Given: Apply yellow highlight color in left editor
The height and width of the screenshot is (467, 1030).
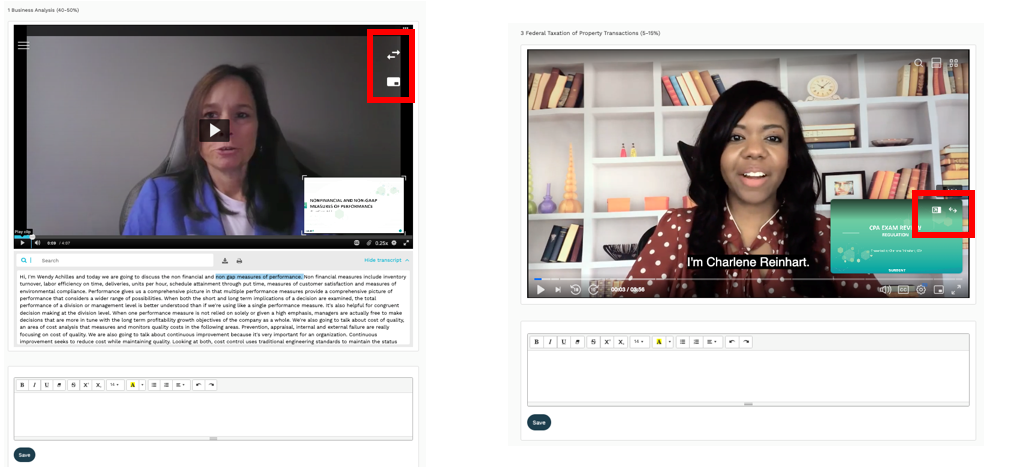Looking at the screenshot, I should coord(133,385).
